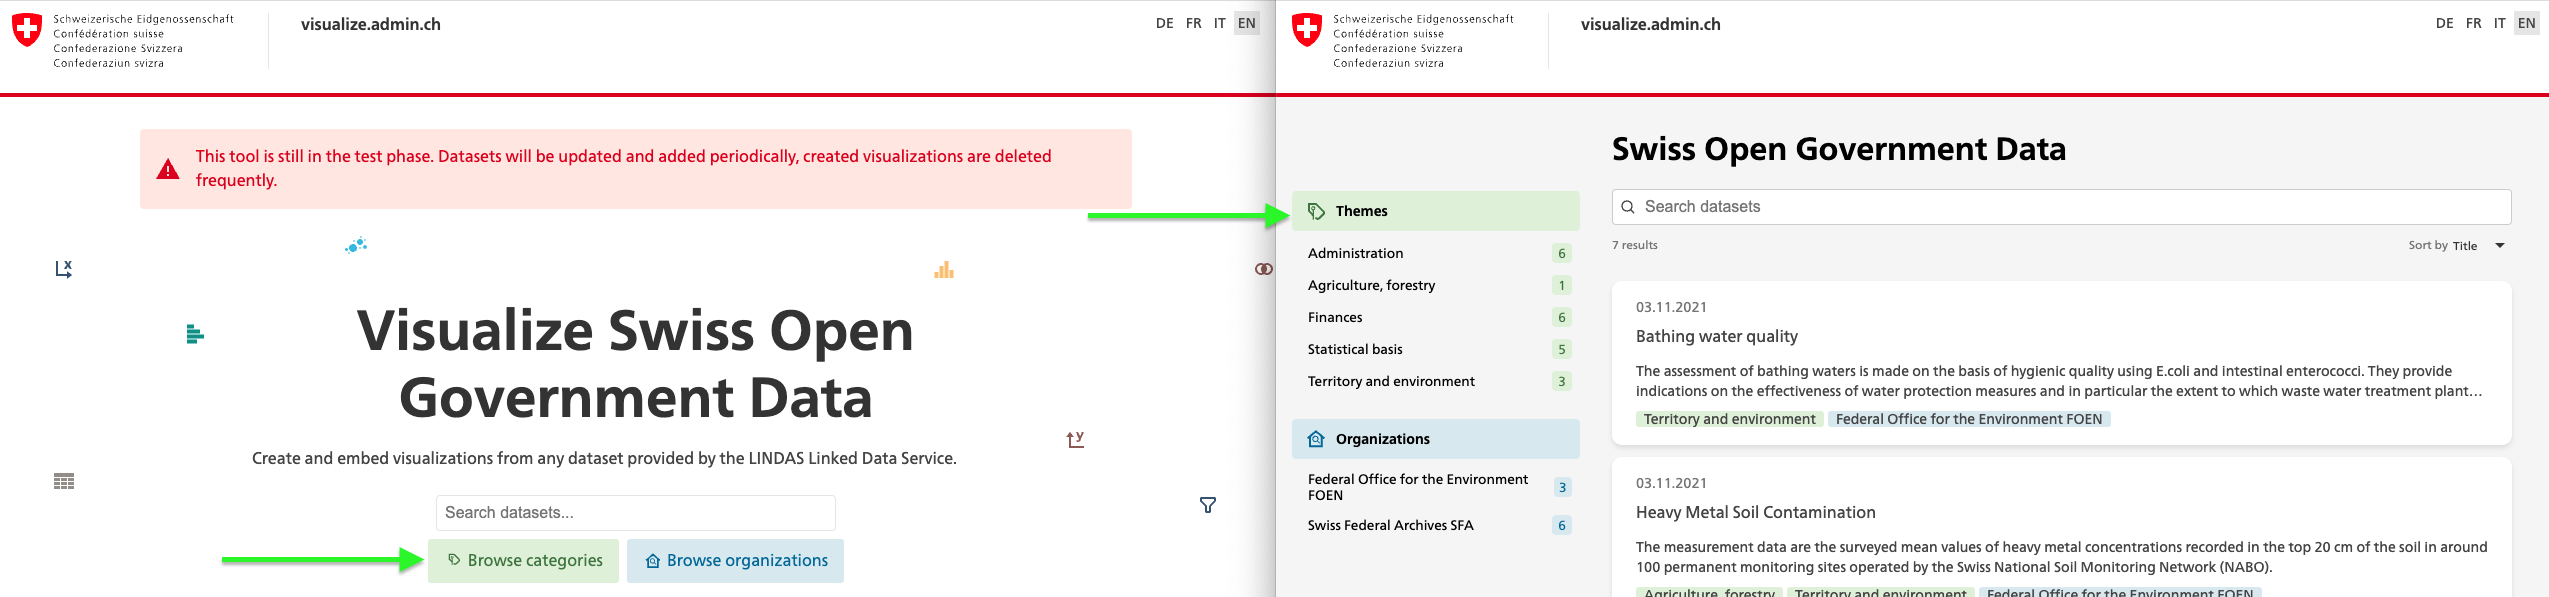Open visualize.admin.ch link on right page
Image resolution: width=2549 pixels, height=597 pixels.
click(x=1651, y=24)
